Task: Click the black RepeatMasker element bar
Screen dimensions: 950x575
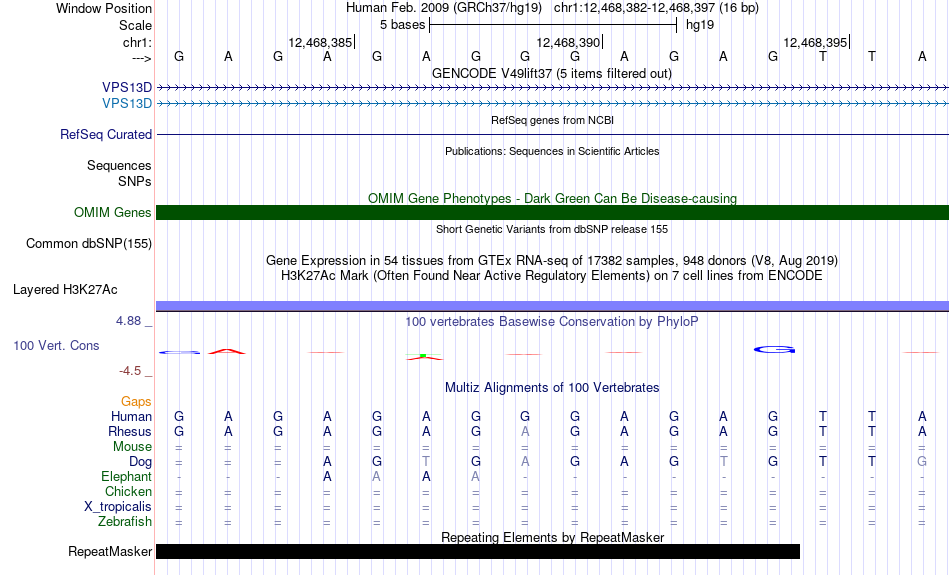Action: click(x=478, y=551)
